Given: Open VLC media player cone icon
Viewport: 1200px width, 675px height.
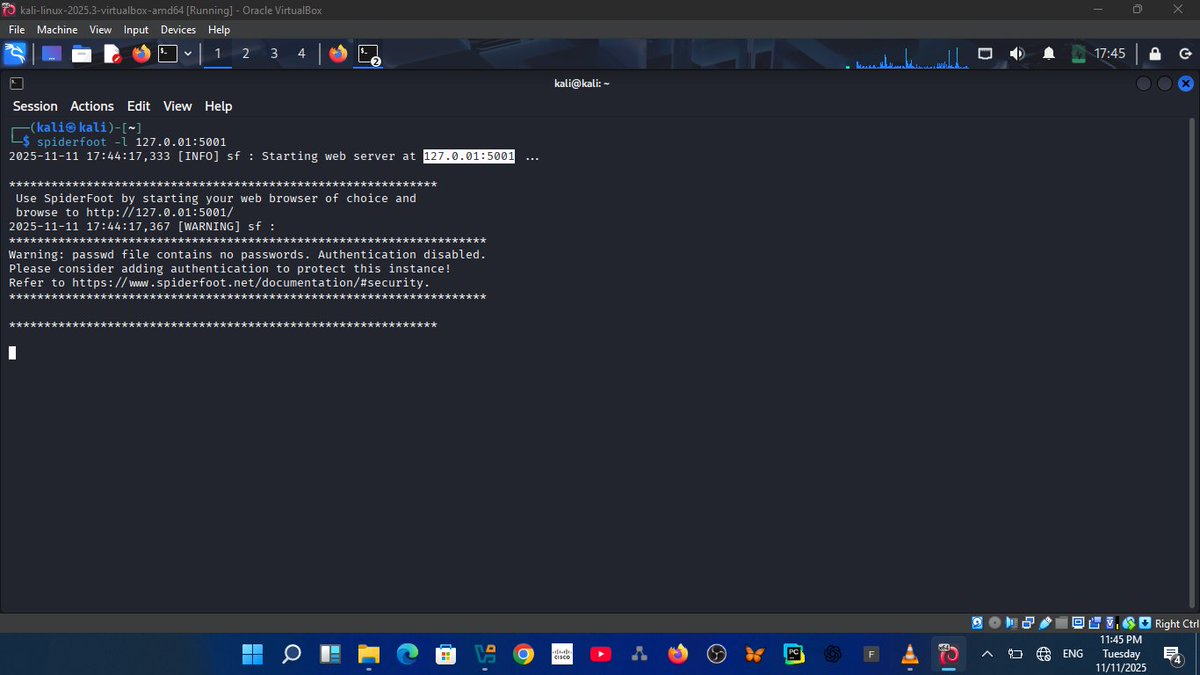Looking at the screenshot, I should pyautogui.click(x=910, y=654).
